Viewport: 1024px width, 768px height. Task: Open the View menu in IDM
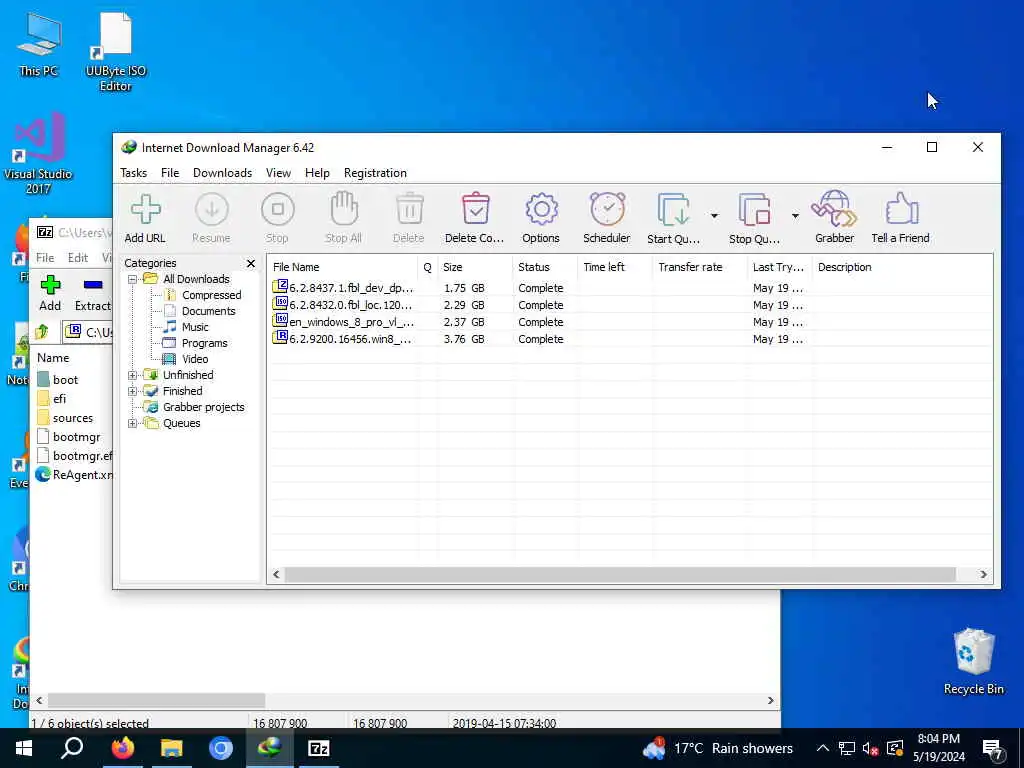pos(278,173)
